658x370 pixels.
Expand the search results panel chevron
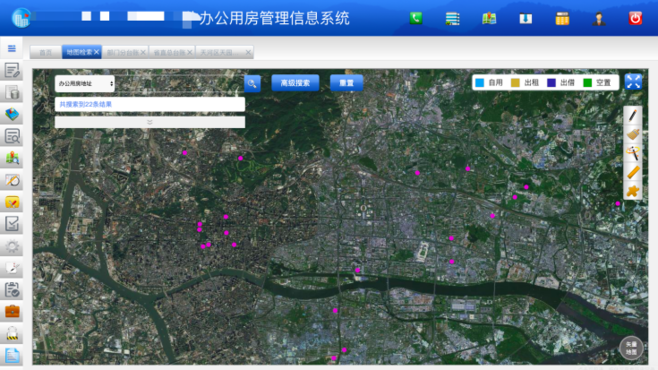pyautogui.click(x=150, y=122)
